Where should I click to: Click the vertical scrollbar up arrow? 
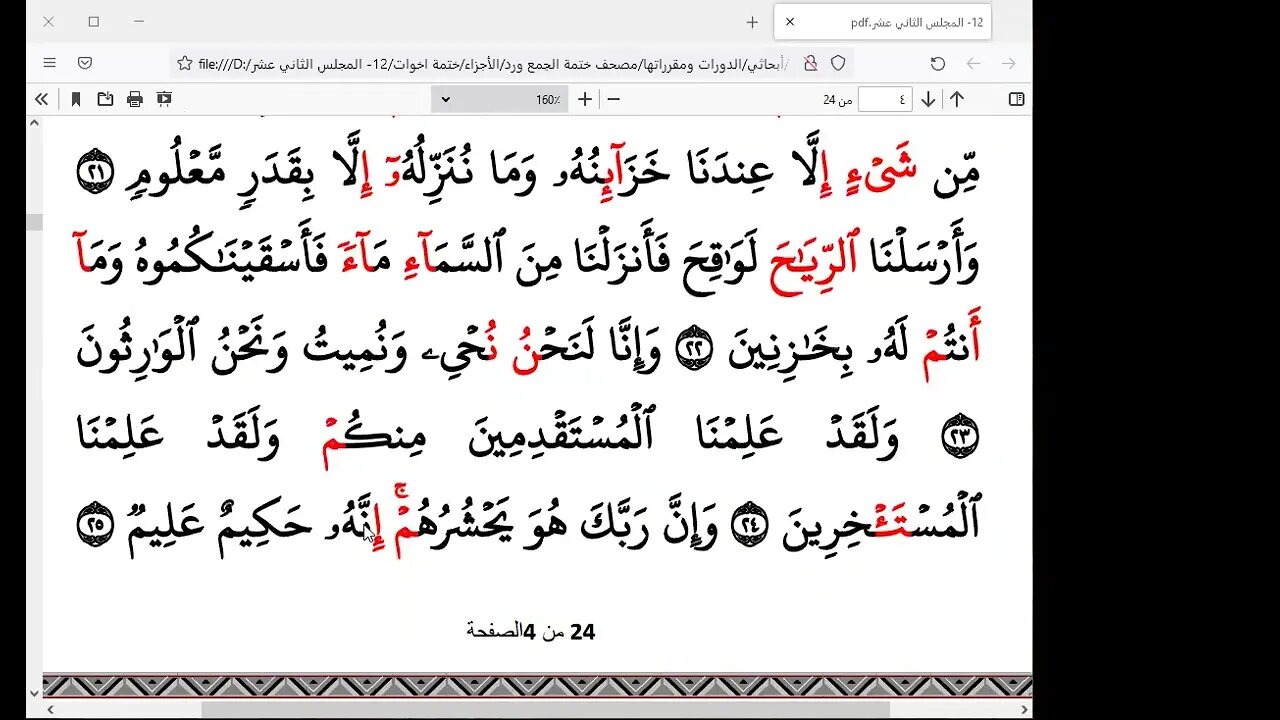tap(34, 122)
